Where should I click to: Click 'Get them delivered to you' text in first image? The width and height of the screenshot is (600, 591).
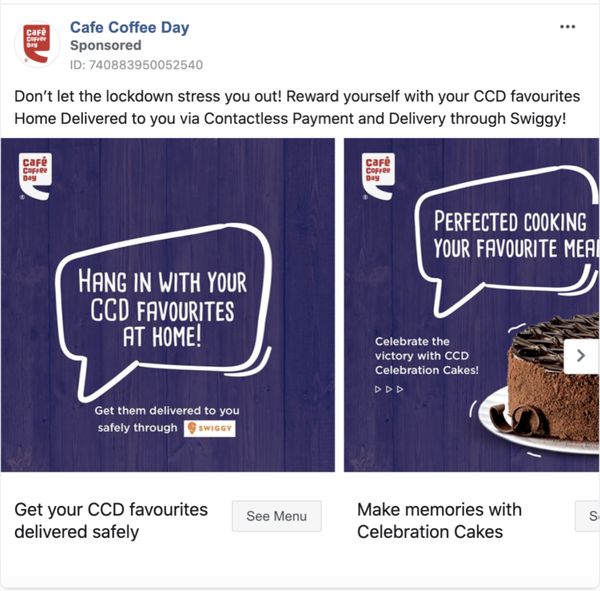click(167, 411)
